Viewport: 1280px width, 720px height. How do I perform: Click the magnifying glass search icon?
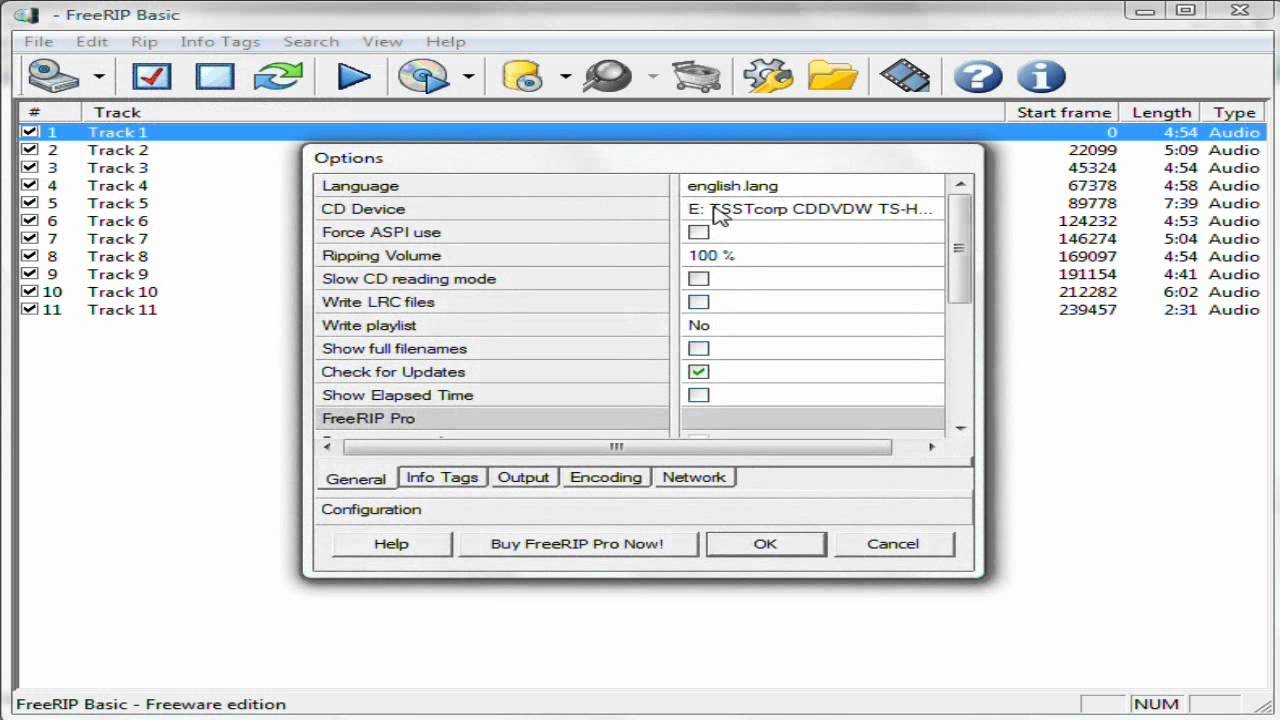click(607, 77)
